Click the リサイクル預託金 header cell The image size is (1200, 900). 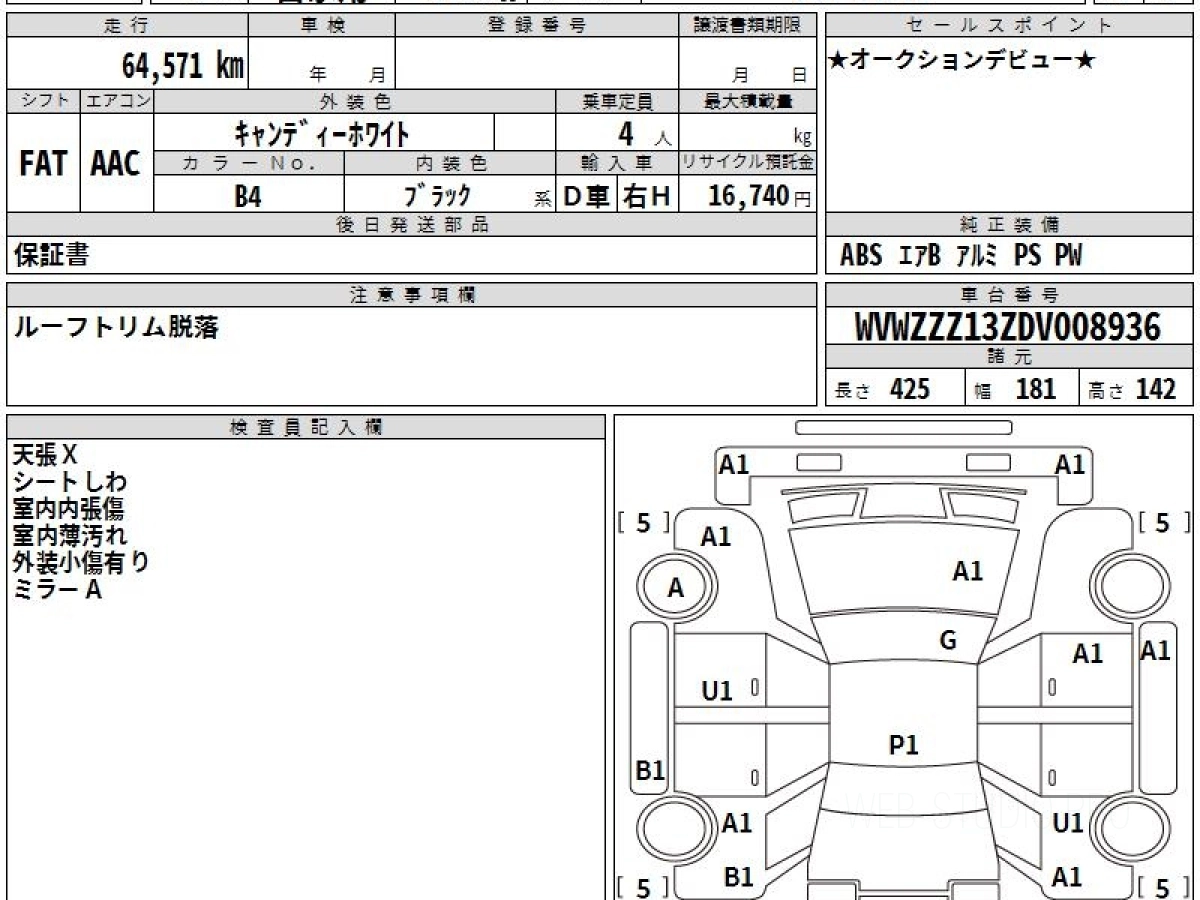tap(747, 163)
